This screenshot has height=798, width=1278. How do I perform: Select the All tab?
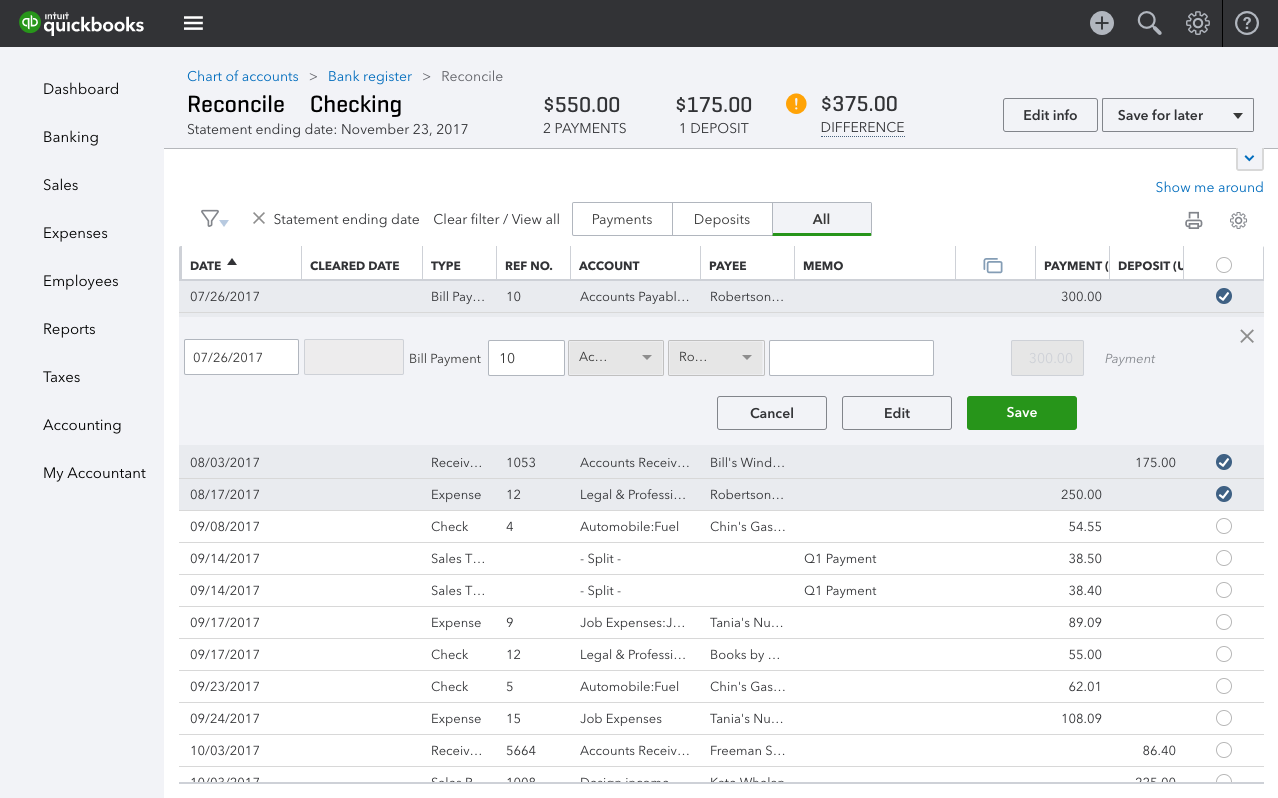tap(822, 219)
